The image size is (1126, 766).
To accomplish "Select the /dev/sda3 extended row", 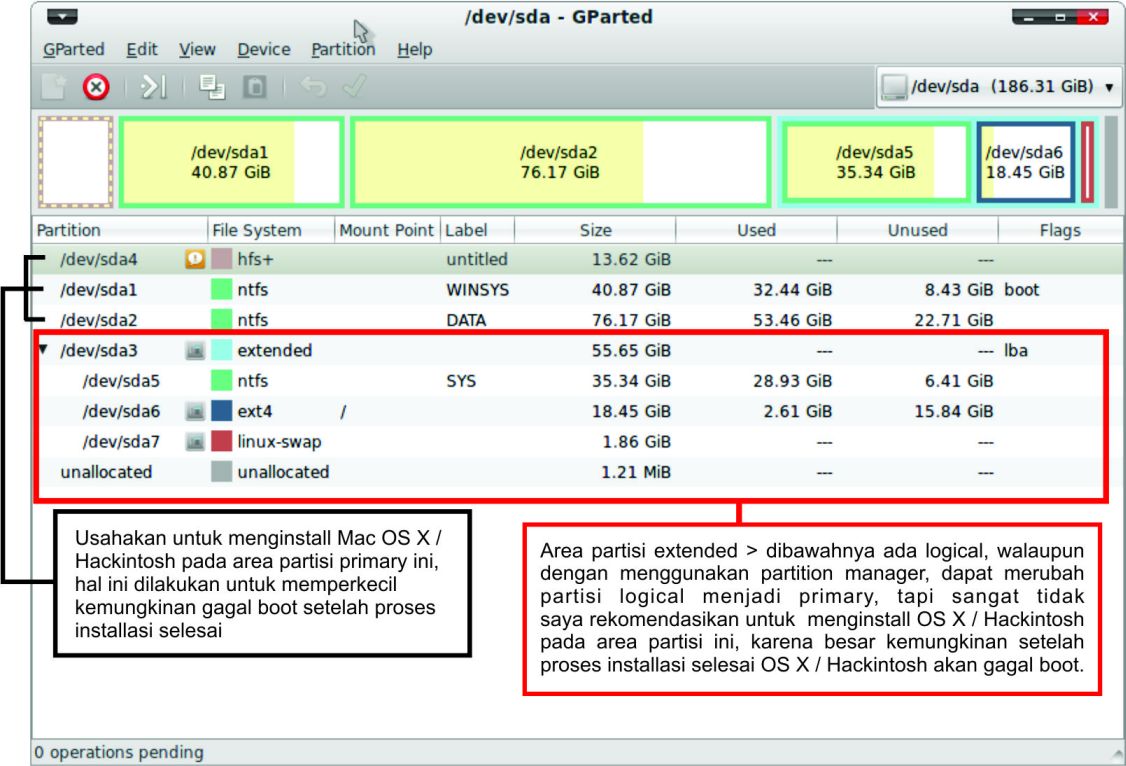I will [x=577, y=350].
